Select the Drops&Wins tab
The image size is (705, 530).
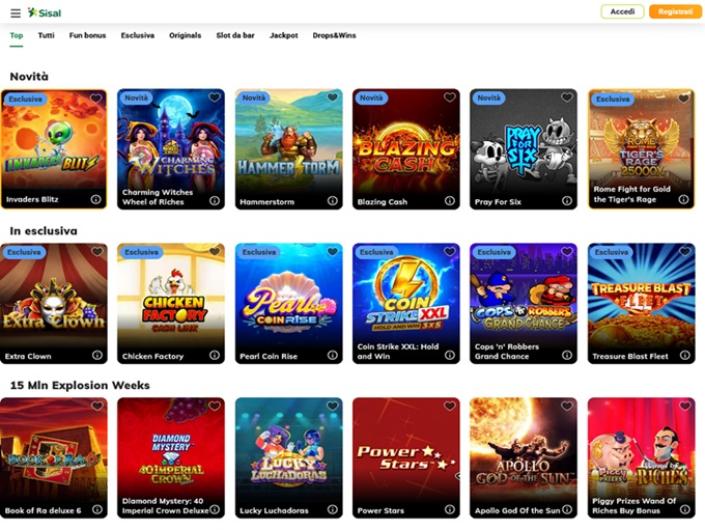click(334, 35)
